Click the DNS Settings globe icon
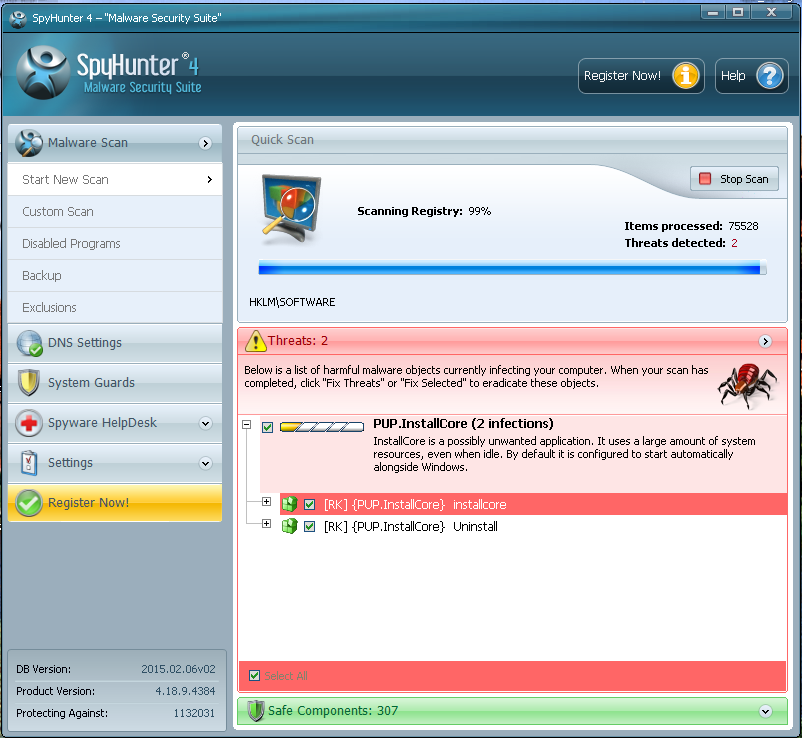Image resolution: width=802 pixels, height=738 pixels. (x=29, y=343)
